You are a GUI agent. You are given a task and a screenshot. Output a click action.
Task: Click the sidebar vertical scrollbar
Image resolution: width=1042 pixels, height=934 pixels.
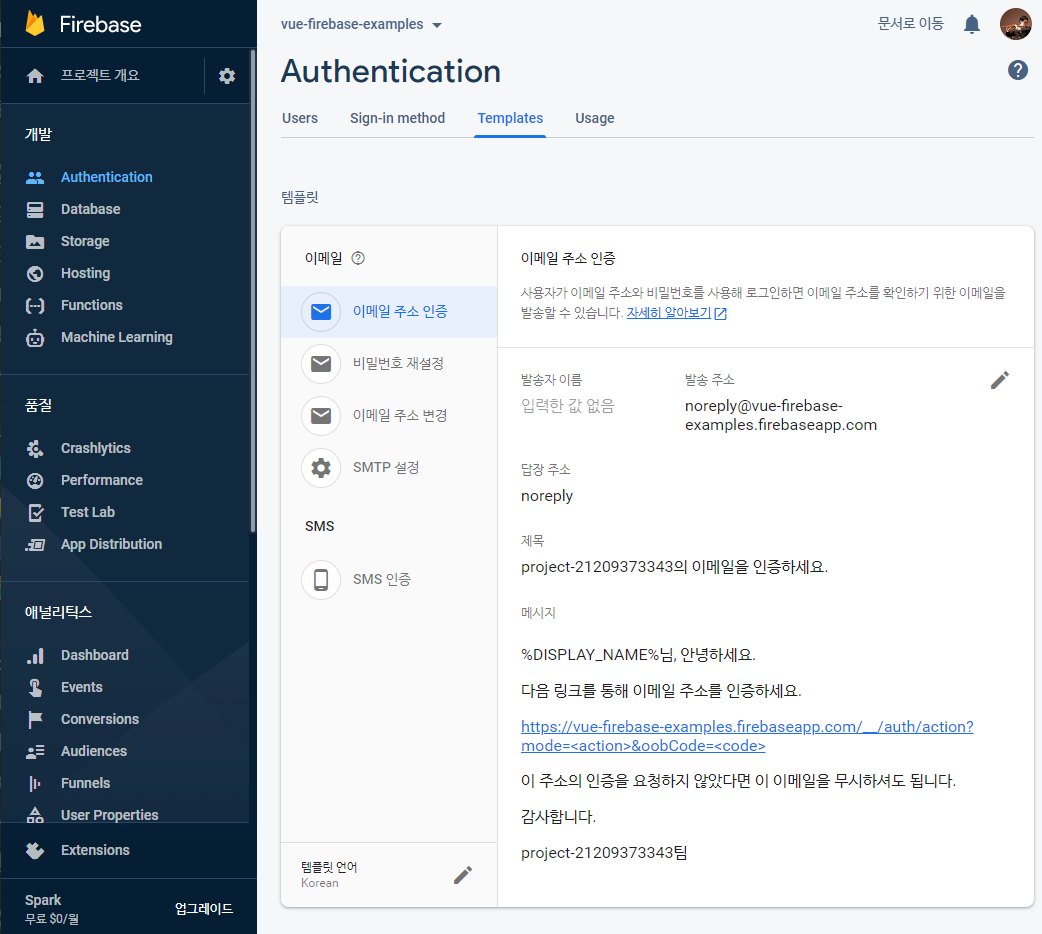(253, 291)
